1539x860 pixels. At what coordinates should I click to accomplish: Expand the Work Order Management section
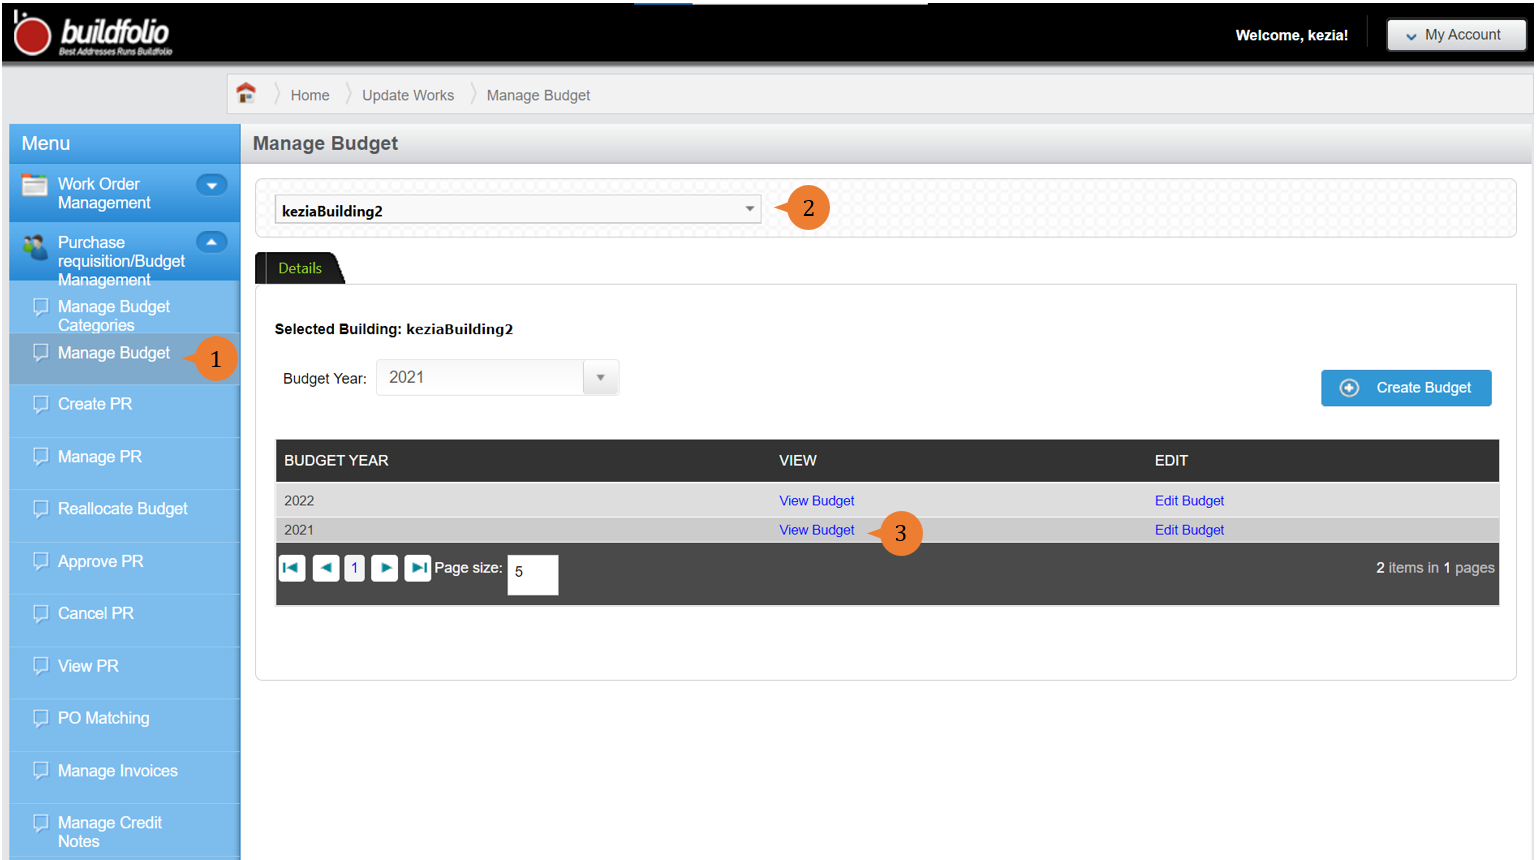(x=212, y=185)
